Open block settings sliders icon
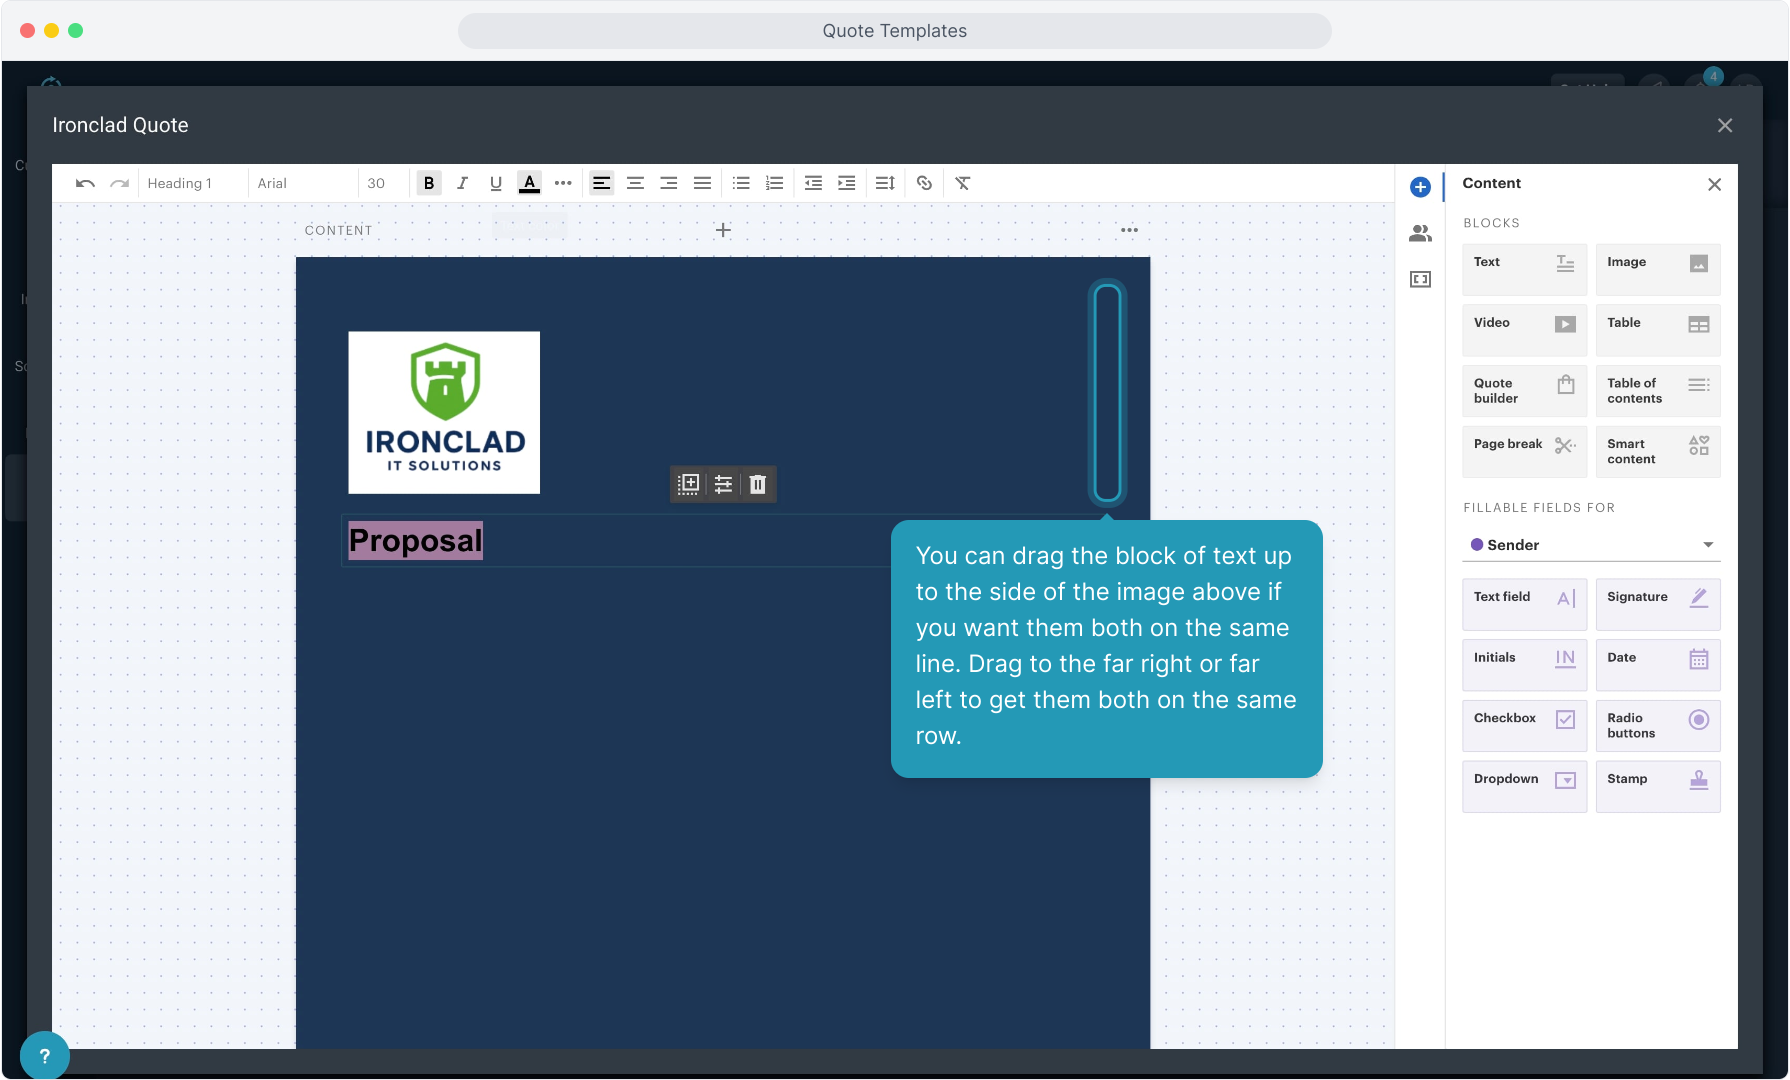This screenshot has width=1790, height=1080. (723, 484)
